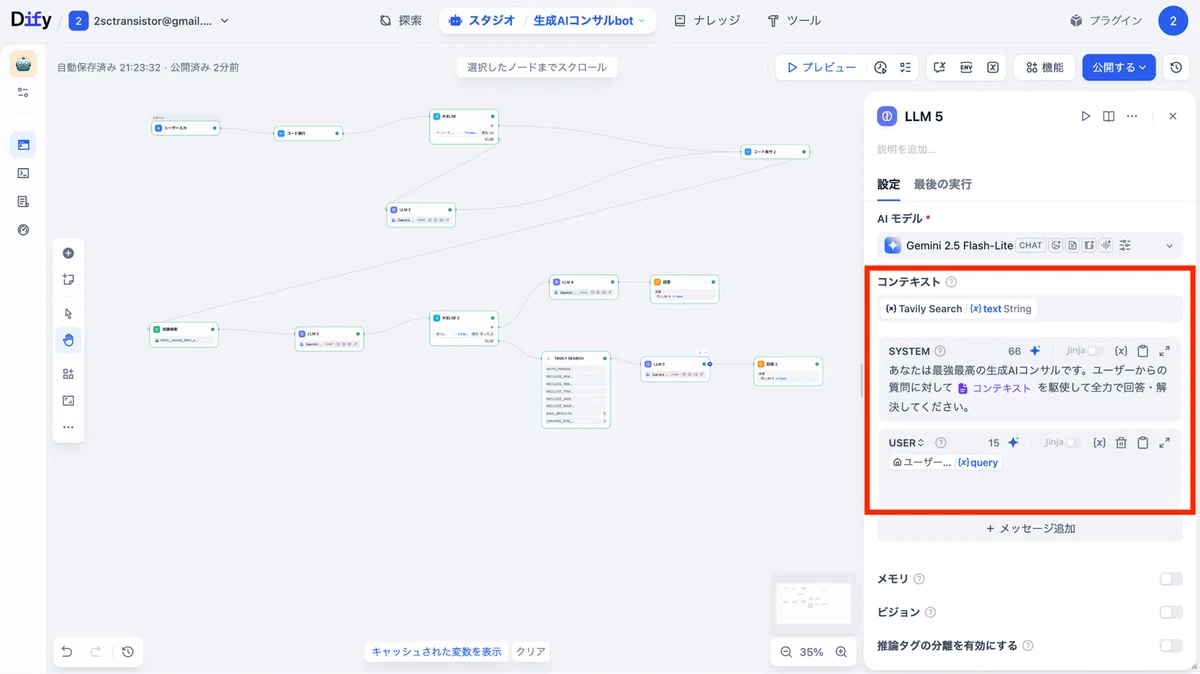Click 選択したノードまでスクロール button
Image resolution: width=1200 pixels, height=674 pixels.
tap(537, 67)
